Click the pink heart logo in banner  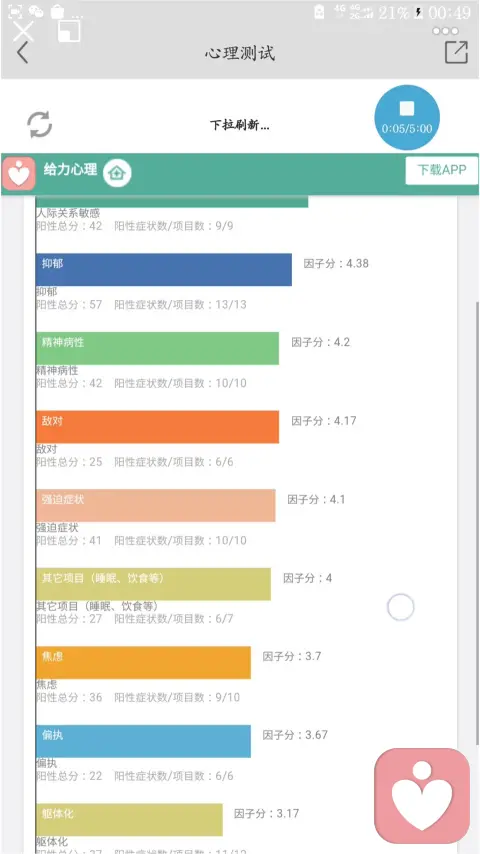click(19, 174)
